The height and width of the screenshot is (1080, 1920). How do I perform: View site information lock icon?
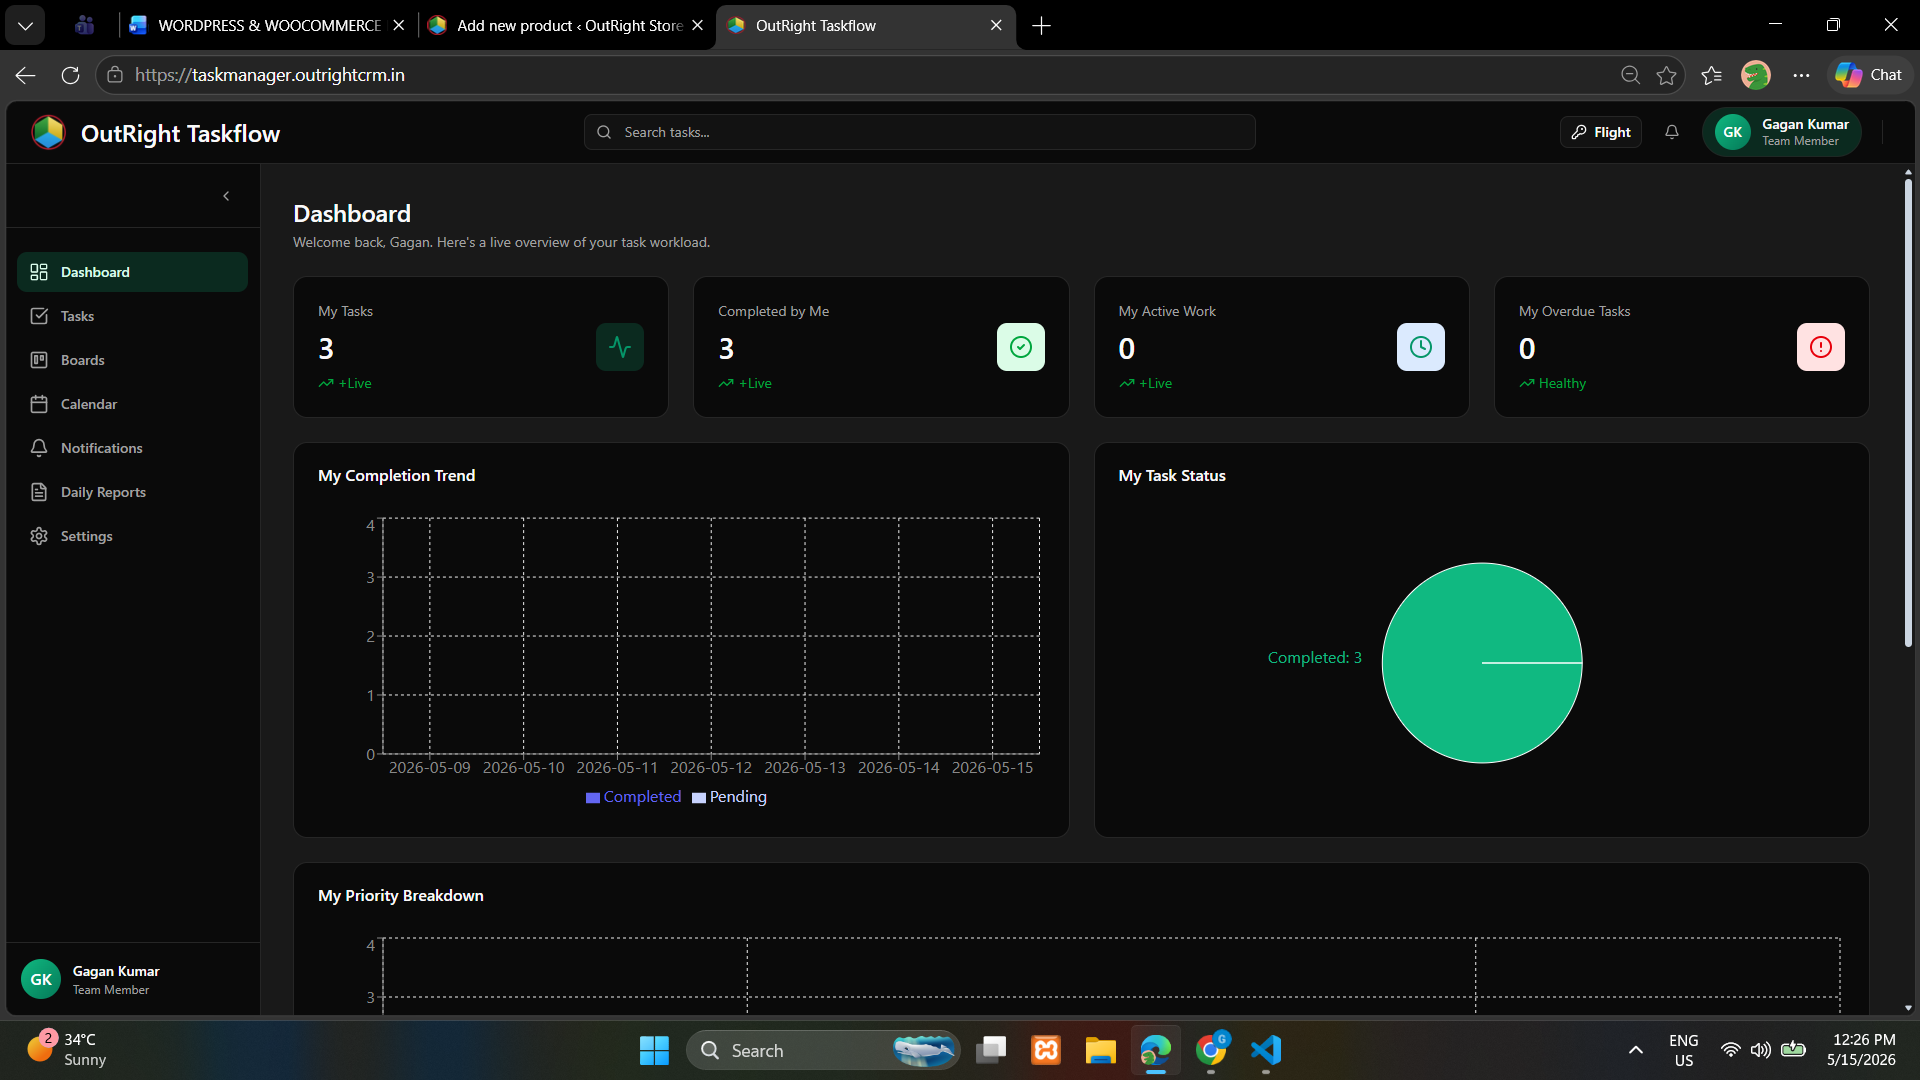[x=115, y=75]
